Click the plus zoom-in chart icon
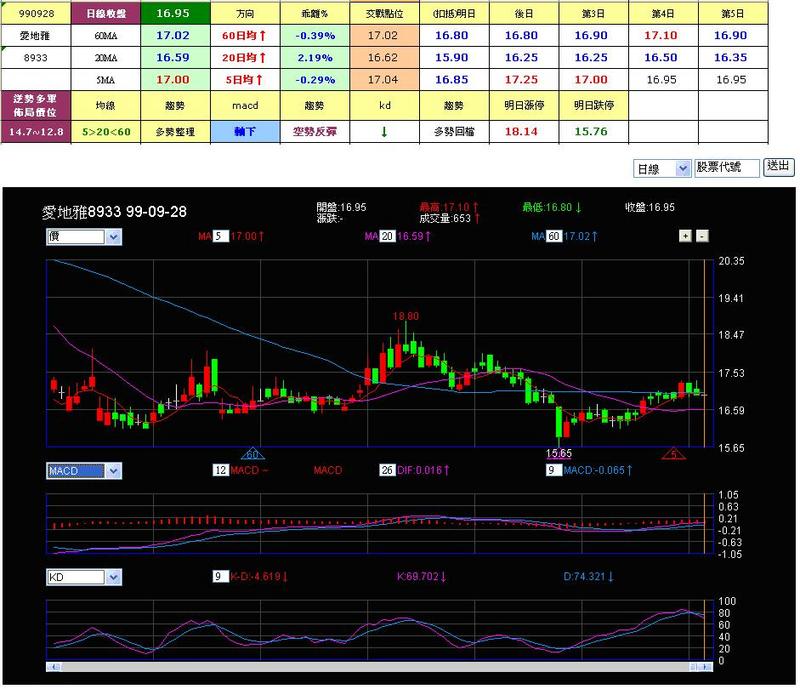Viewport: 800px width, 689px height. (685, 236)
